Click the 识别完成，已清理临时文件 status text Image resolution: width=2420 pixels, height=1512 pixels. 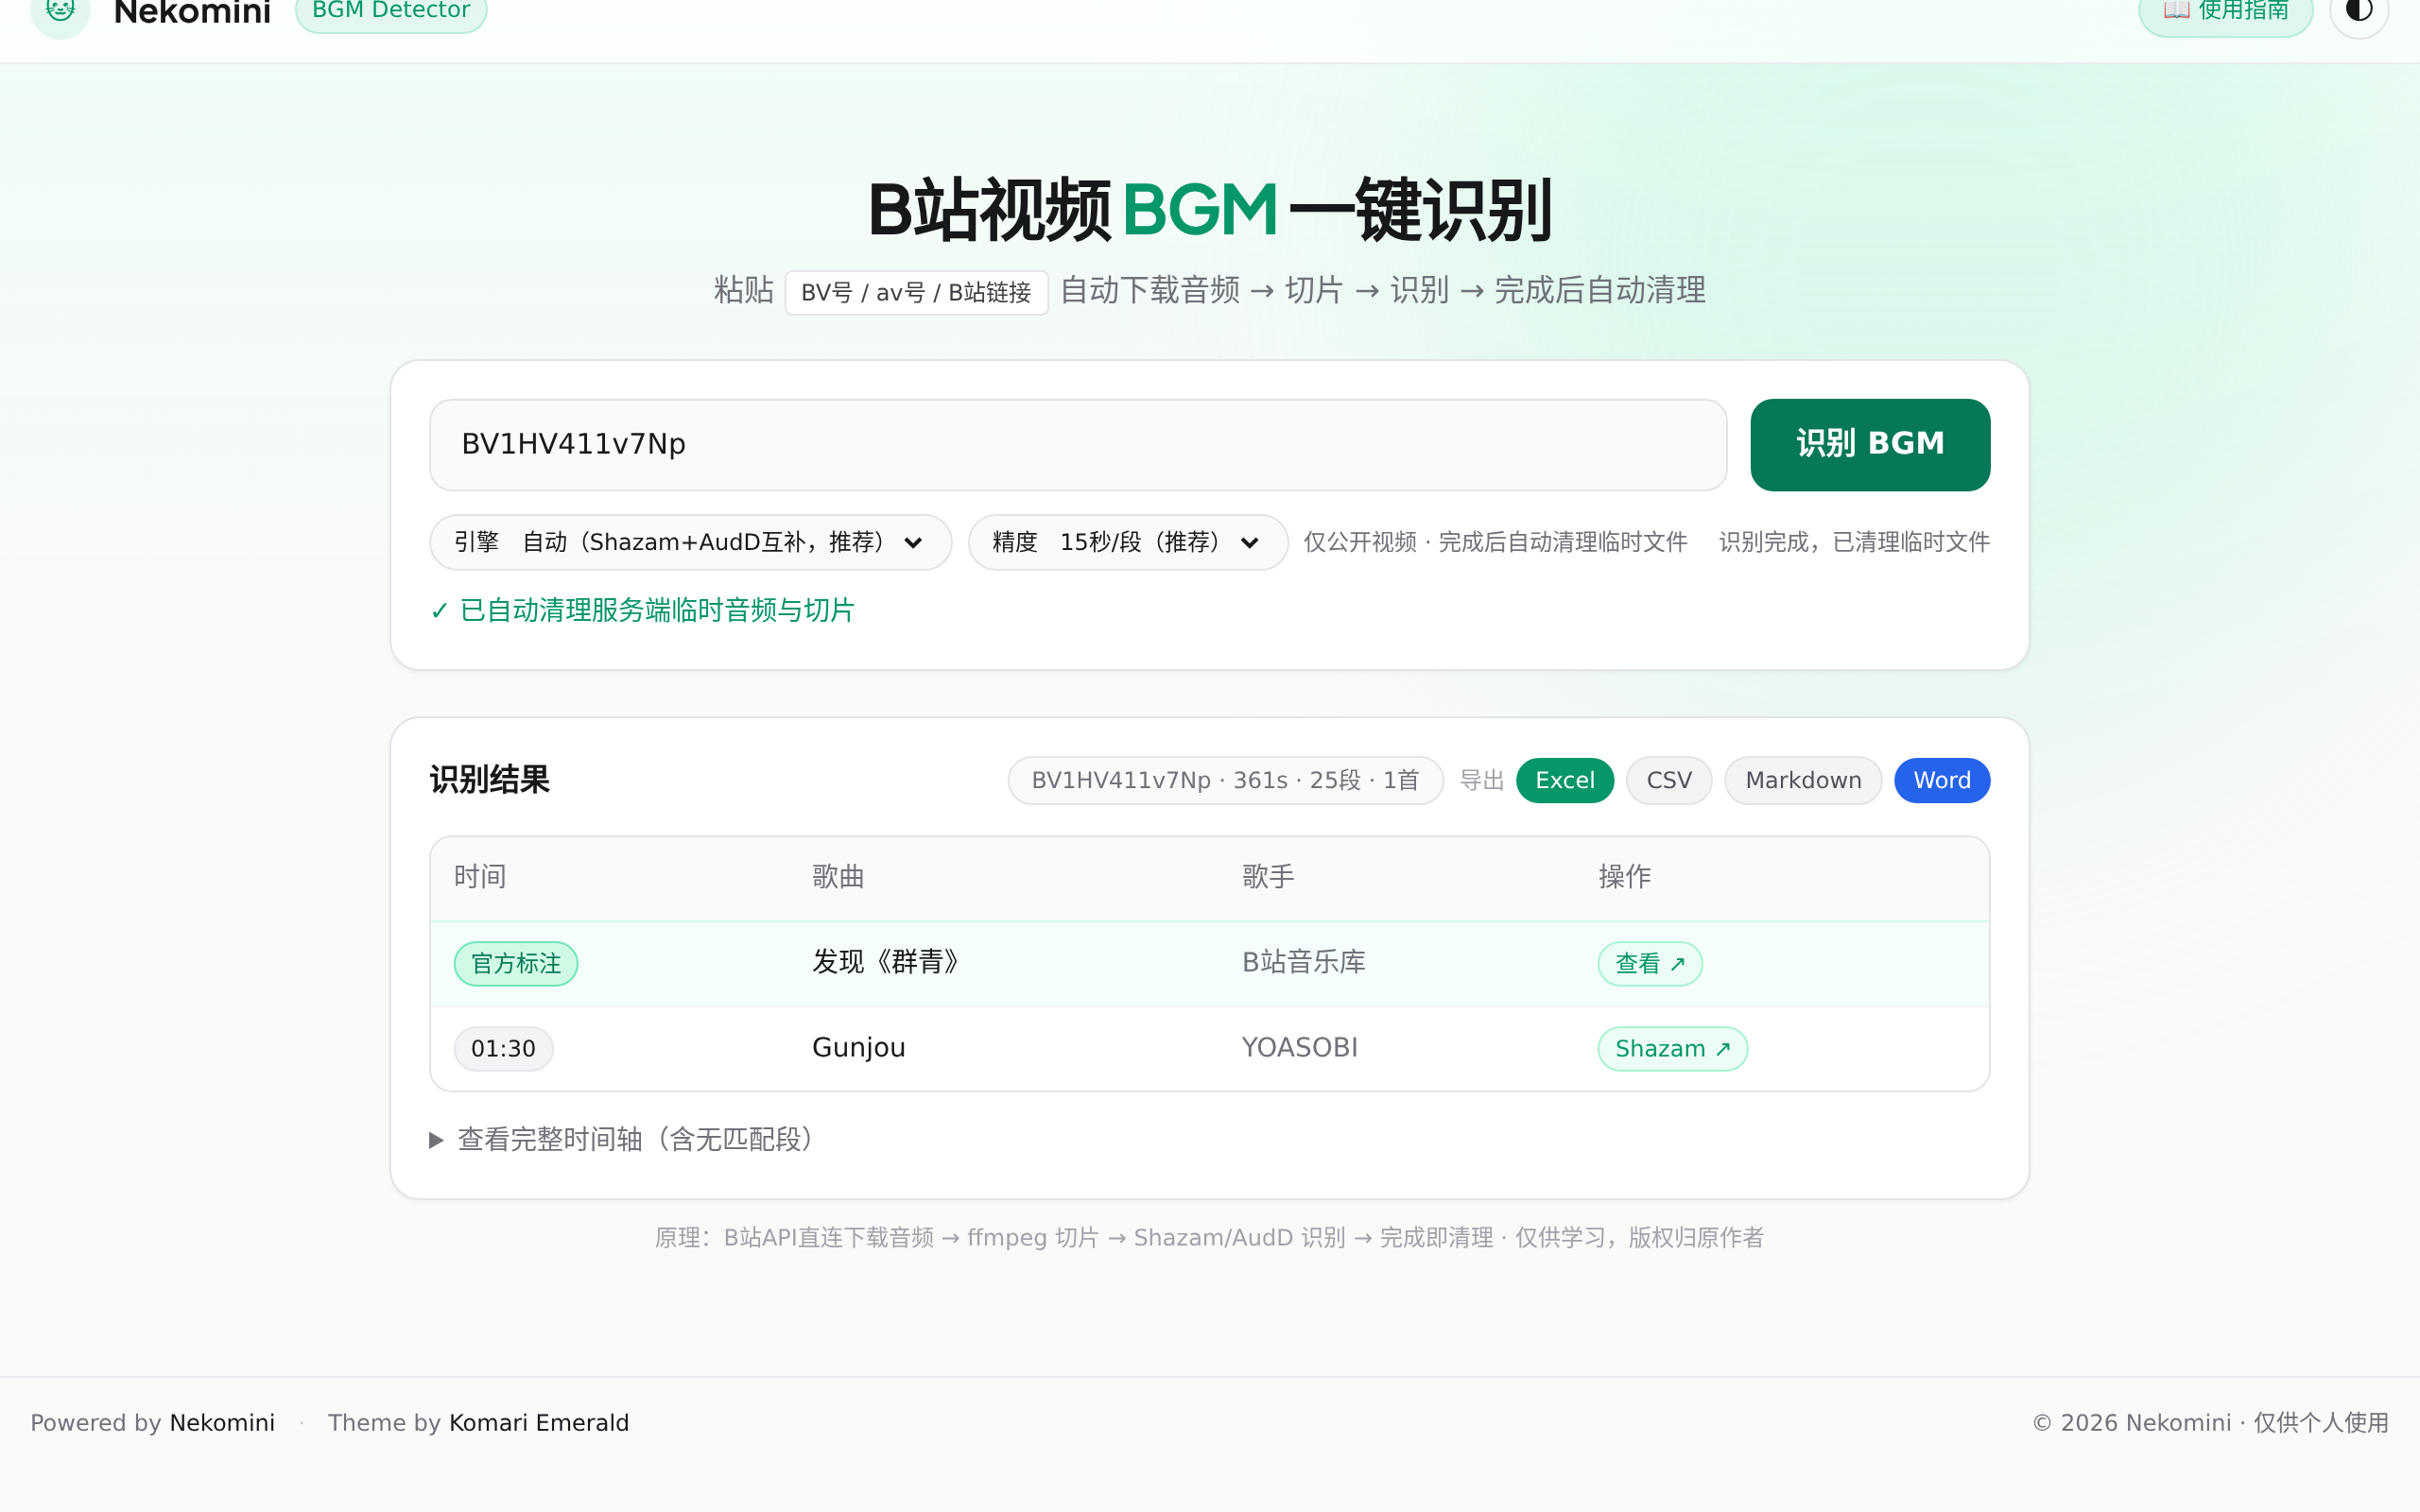(x=1854, y=542)
